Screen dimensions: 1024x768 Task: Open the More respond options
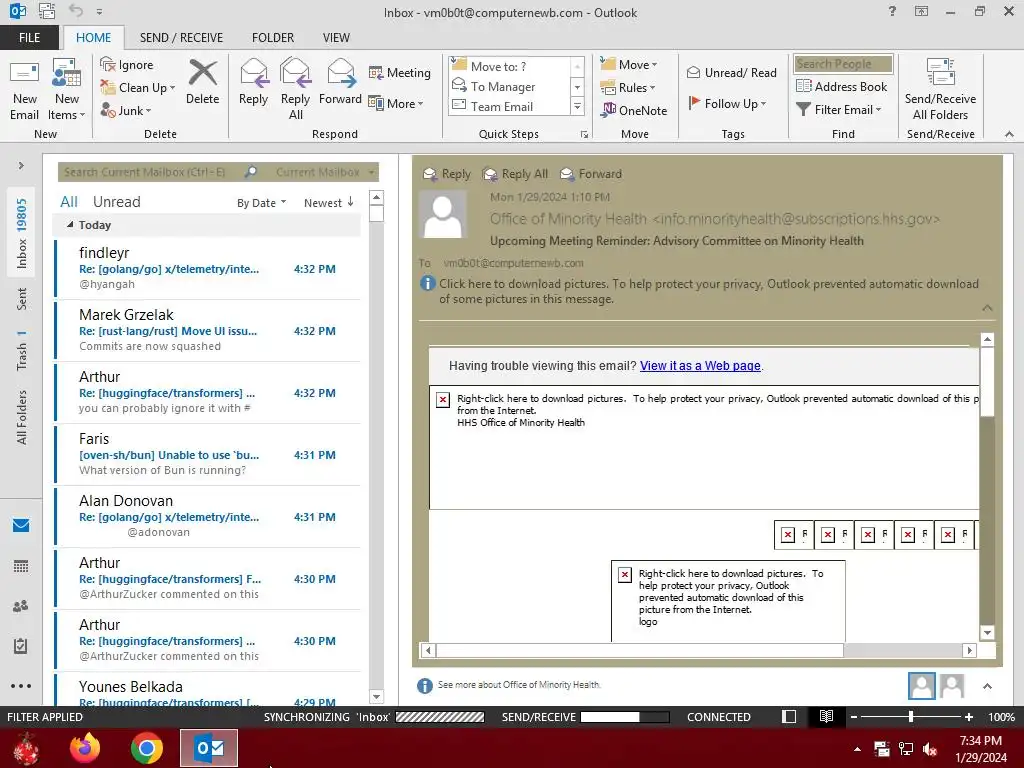click(396, 103)
